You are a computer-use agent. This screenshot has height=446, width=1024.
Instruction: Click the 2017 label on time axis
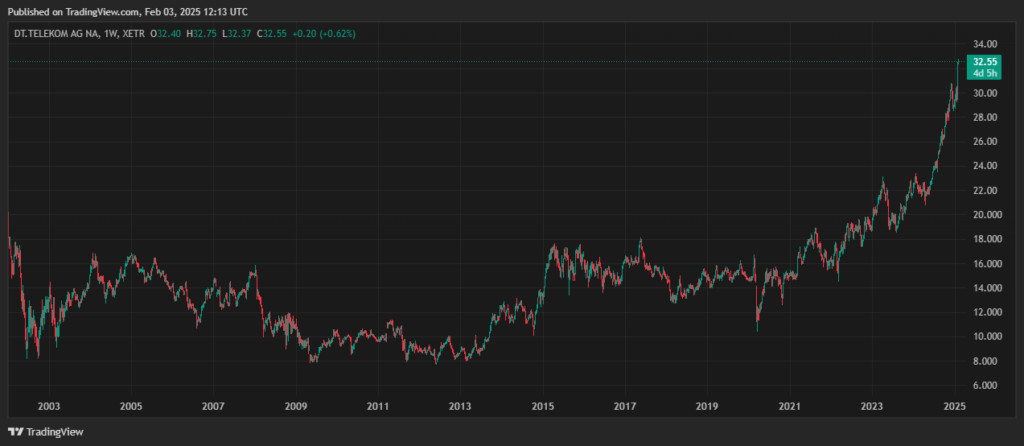tap(625, 406)
